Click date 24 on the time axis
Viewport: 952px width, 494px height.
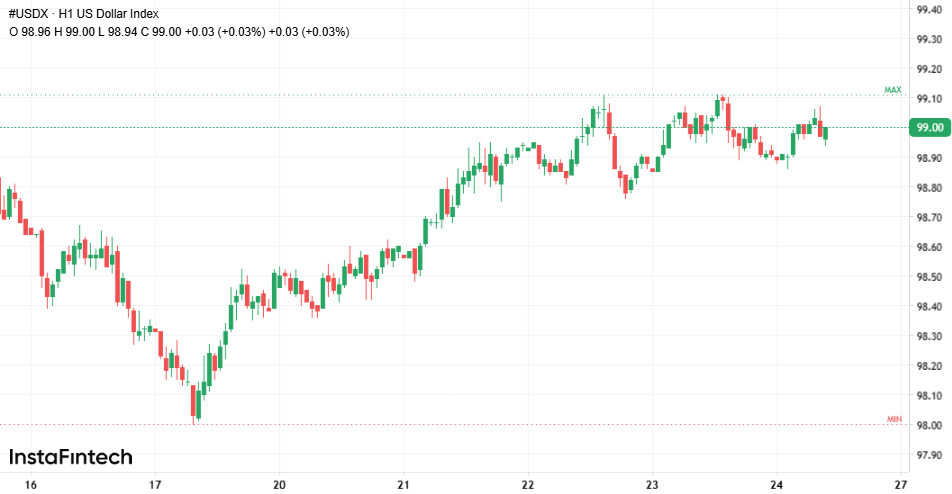(x=776, y=485)
